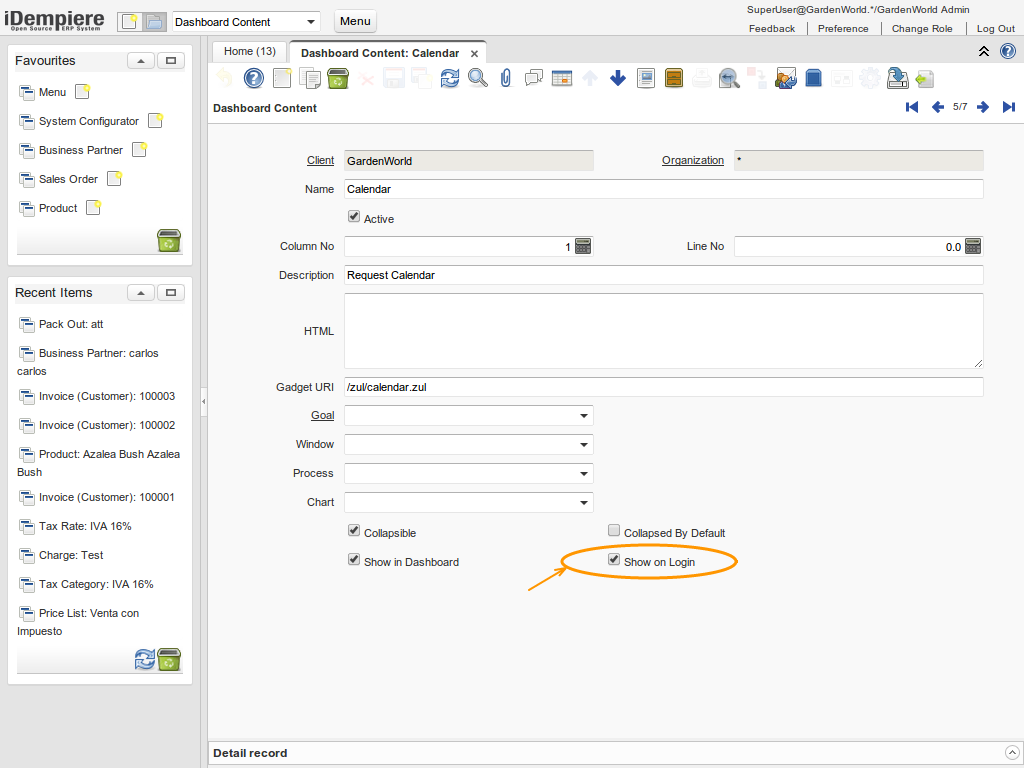This screenshot has height=768, width=1024.
Task: Open the Print icon on the toolbar
Action: (x=701, y=77)
